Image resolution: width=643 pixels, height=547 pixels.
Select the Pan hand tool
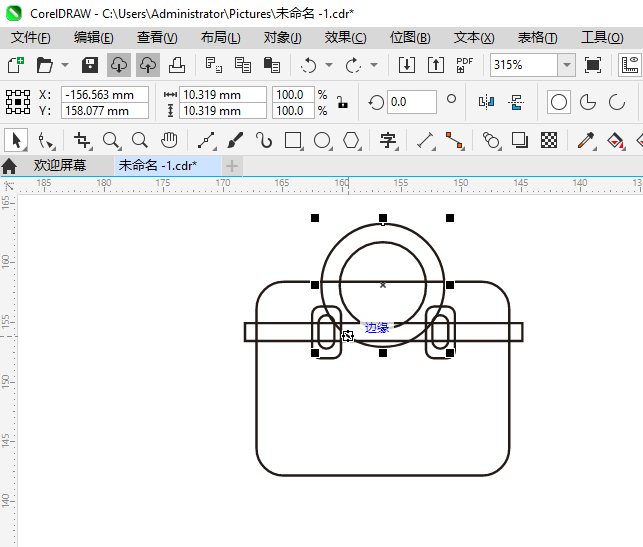pos(169,140)
